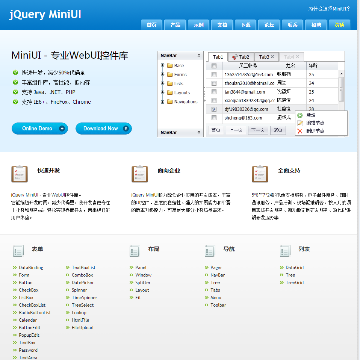
Task: Click the red X delete icon in demo menu
Action: pos(300,131)
